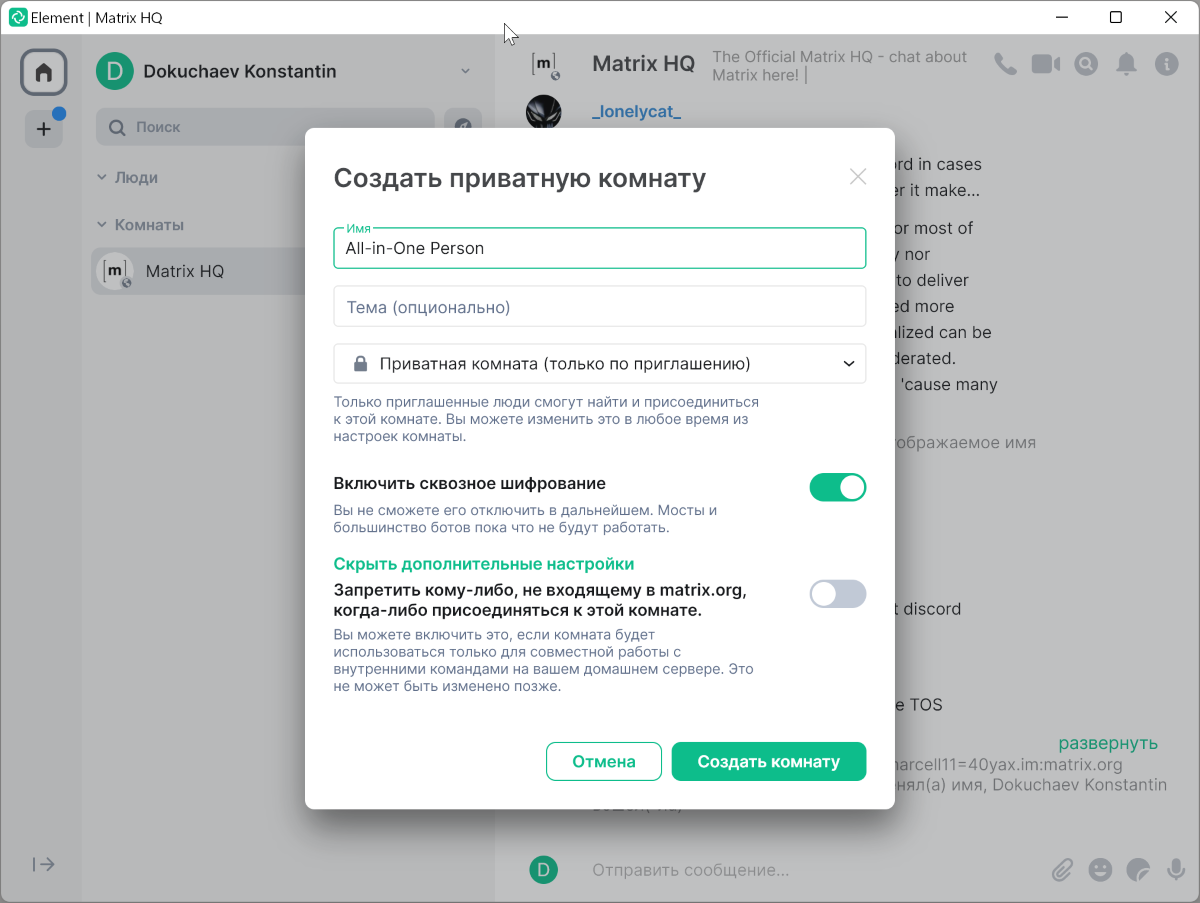Enable blocking users outside matrix.org
1200x903 pixels.
[837, 594]
